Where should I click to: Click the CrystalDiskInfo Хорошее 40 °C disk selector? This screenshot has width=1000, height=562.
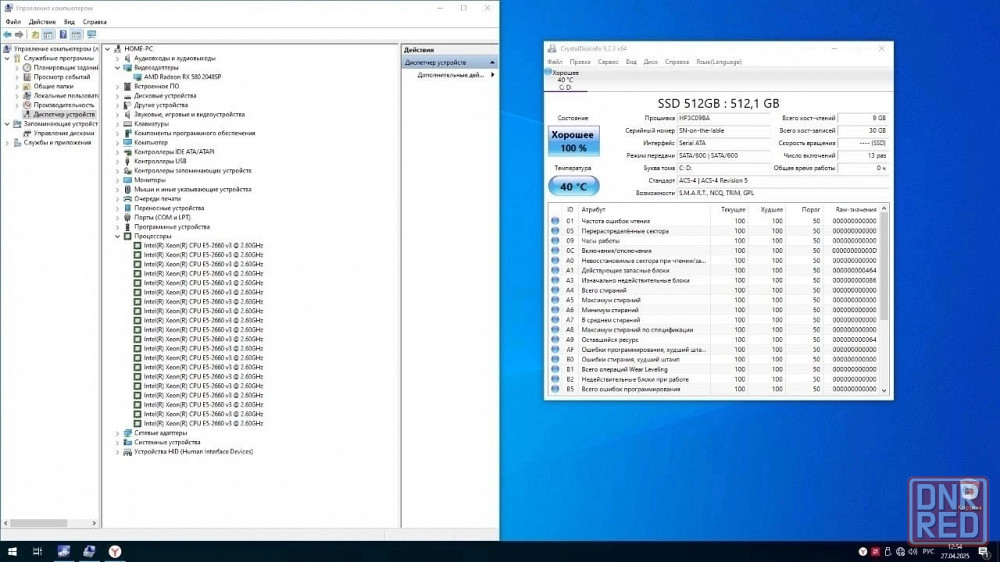tap(565, 80)
